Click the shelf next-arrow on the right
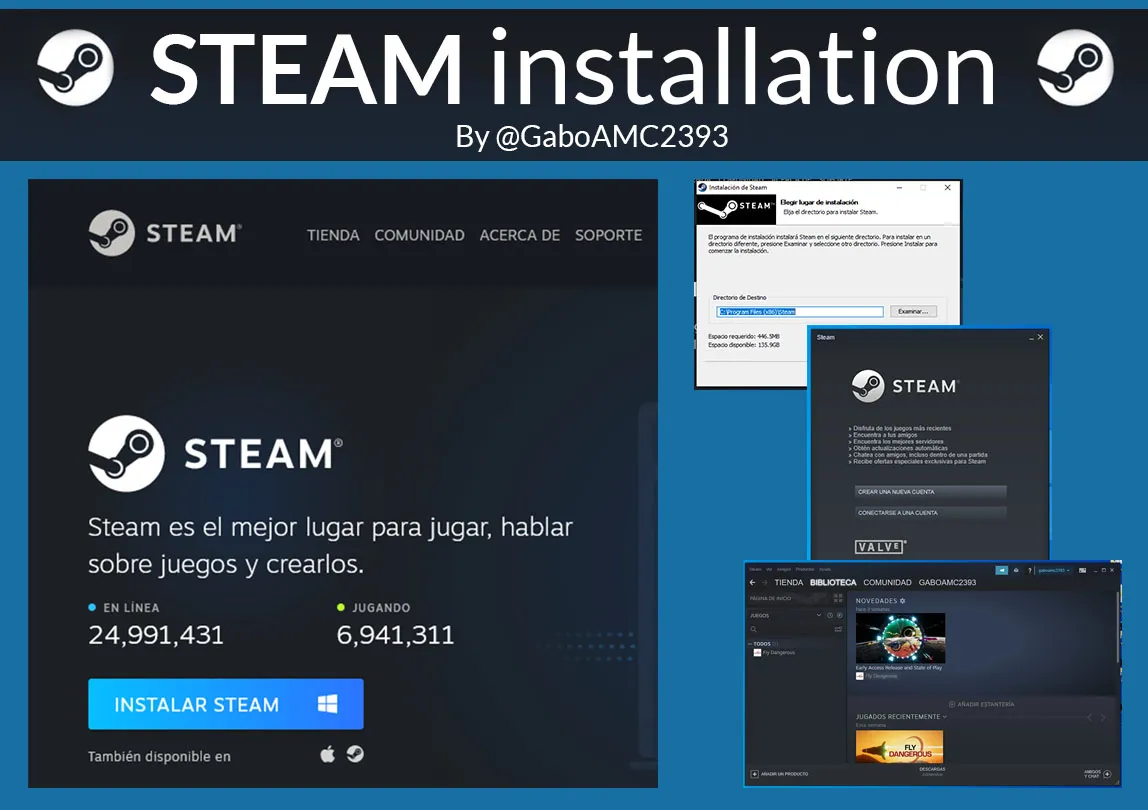 [1103, 717]
